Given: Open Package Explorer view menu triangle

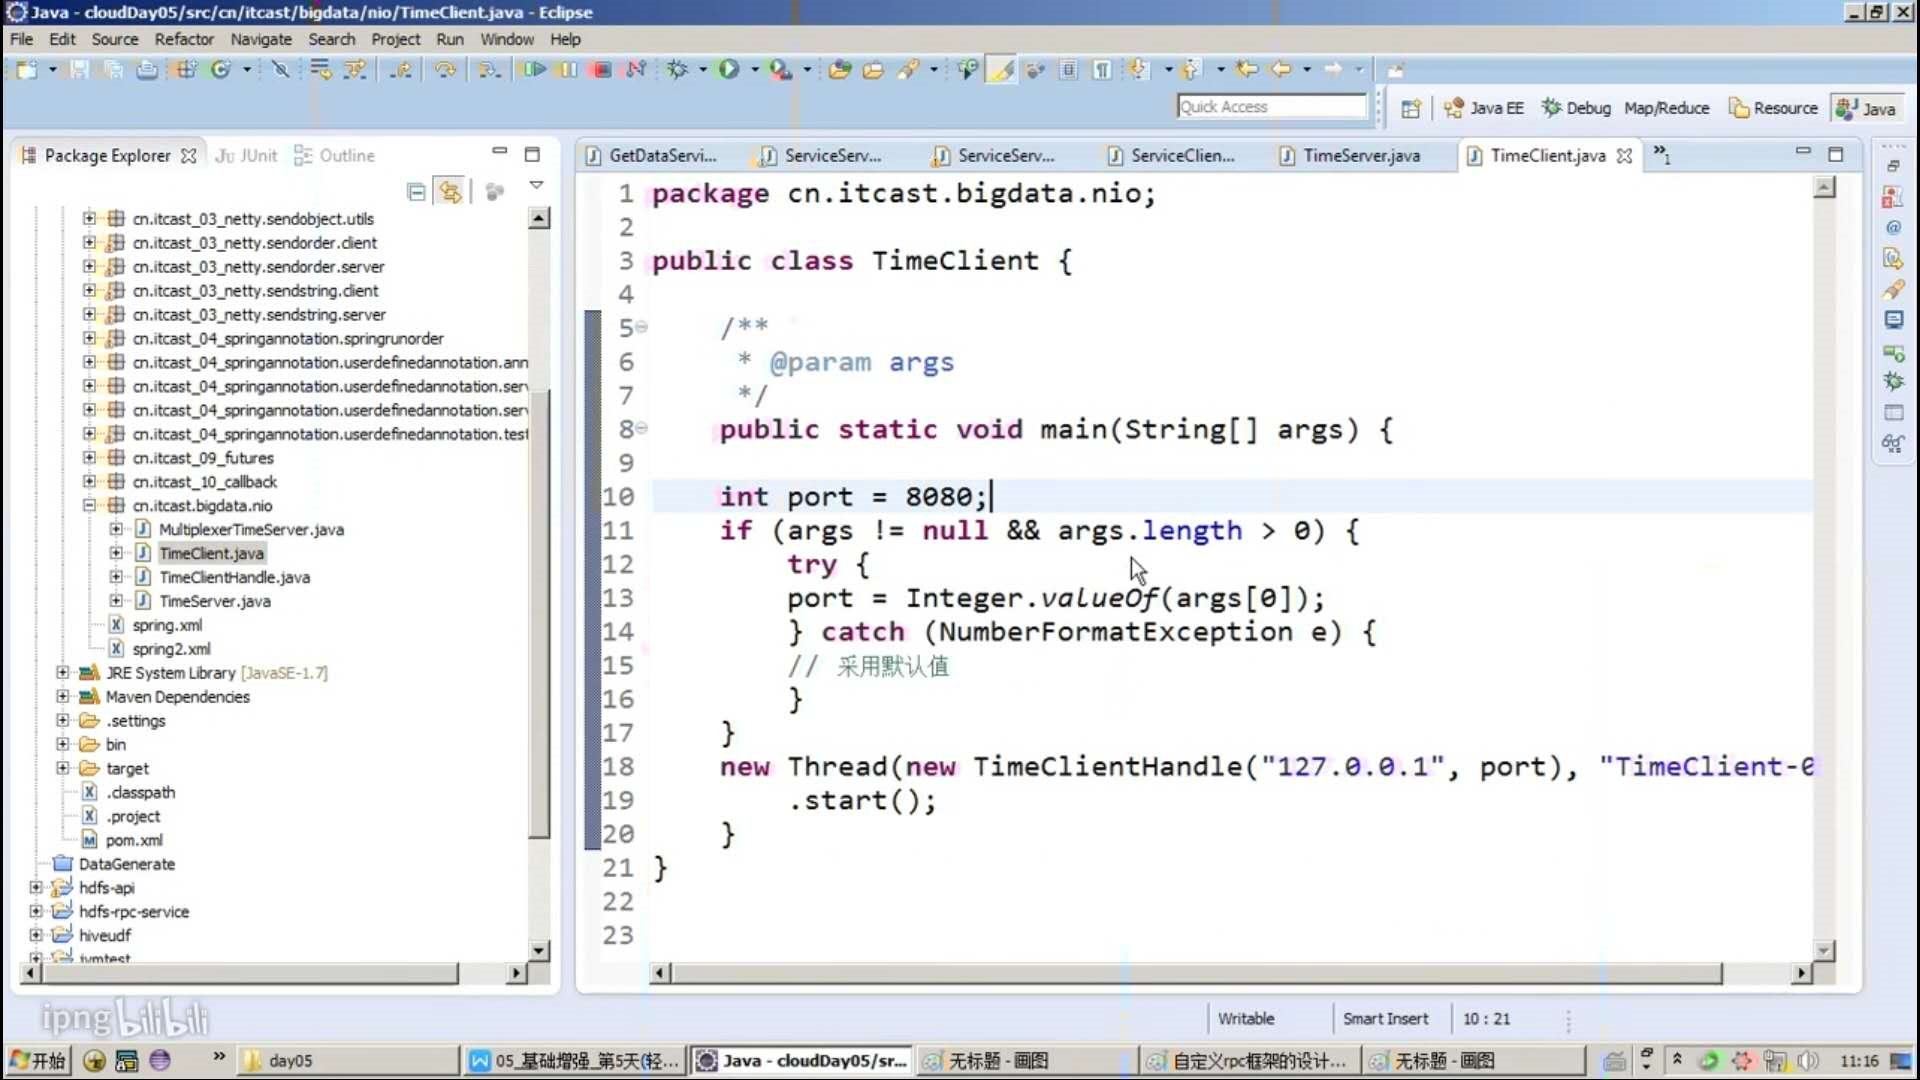Looking at the screenshot, I should pos(536,186).
